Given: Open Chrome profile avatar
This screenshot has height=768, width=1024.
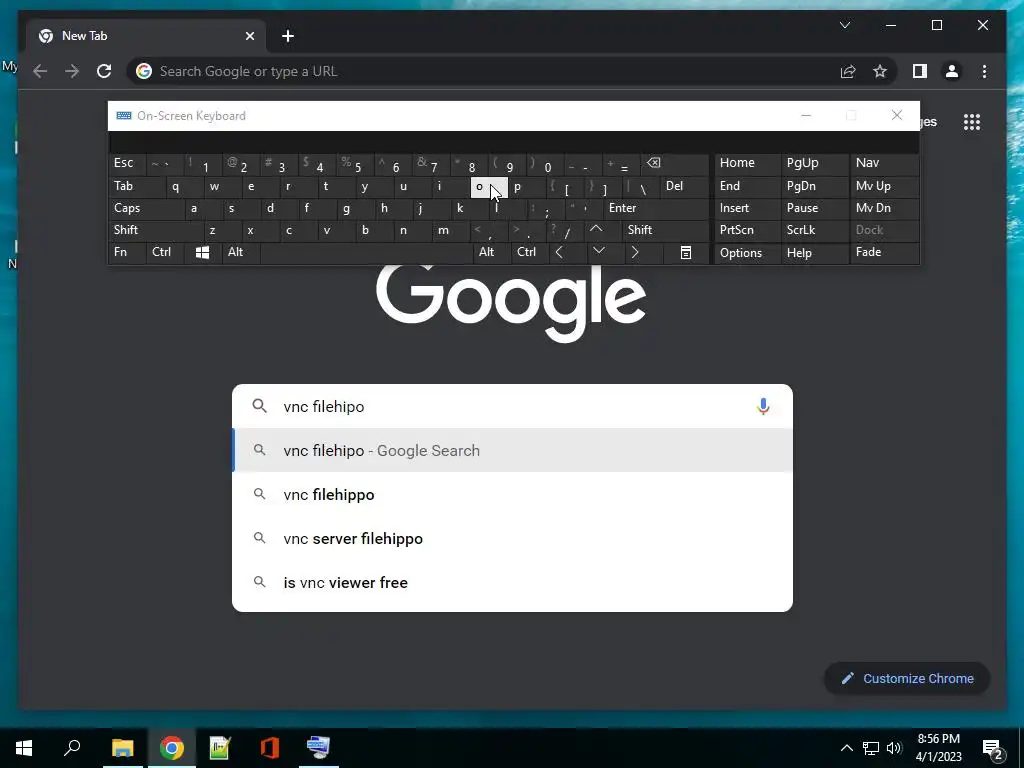Looking at the screenshot, I should [952, 71].
